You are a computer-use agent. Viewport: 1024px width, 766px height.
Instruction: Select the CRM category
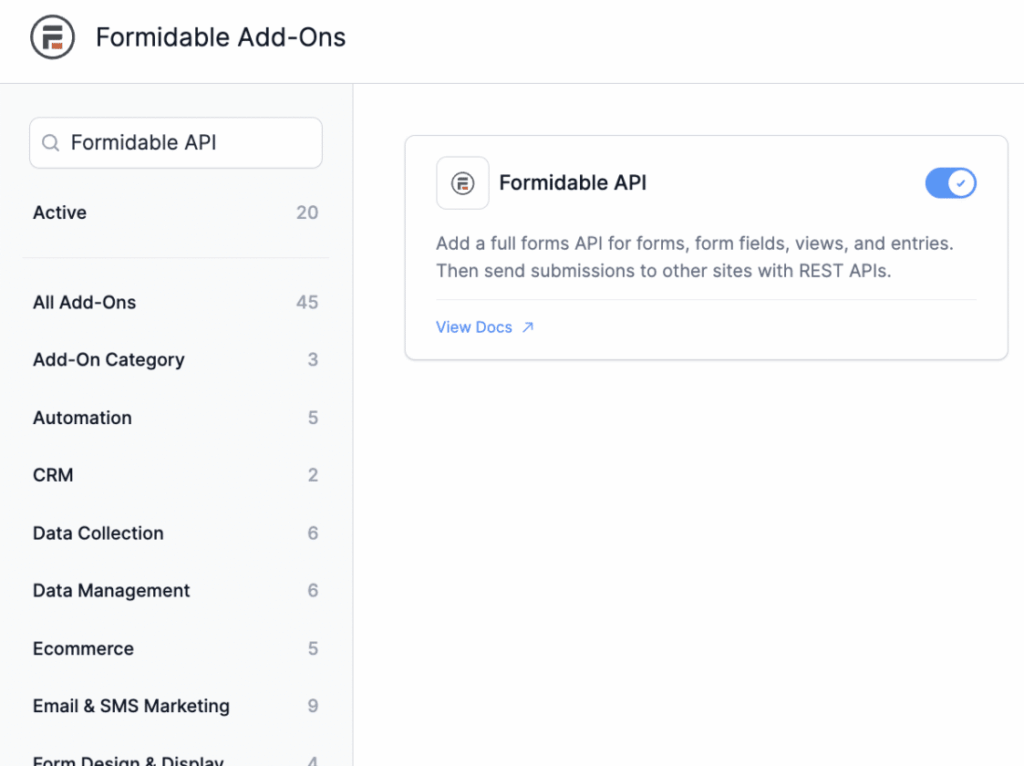(x=176, y=475)
